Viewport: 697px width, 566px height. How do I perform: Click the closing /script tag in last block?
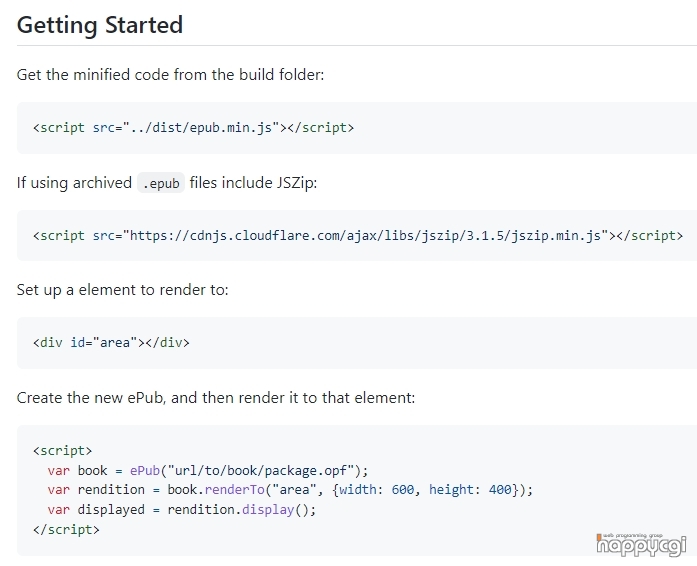[66, 530]
